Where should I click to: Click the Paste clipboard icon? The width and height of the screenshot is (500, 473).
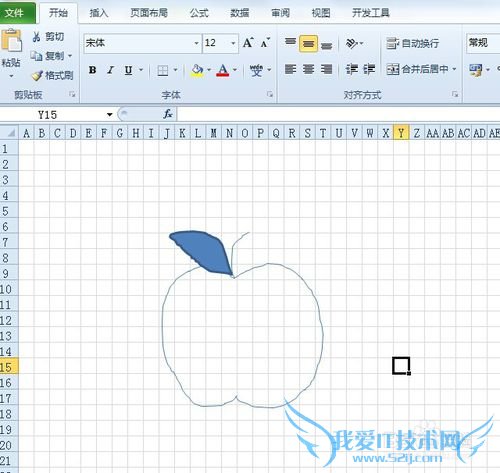point(12,40)
